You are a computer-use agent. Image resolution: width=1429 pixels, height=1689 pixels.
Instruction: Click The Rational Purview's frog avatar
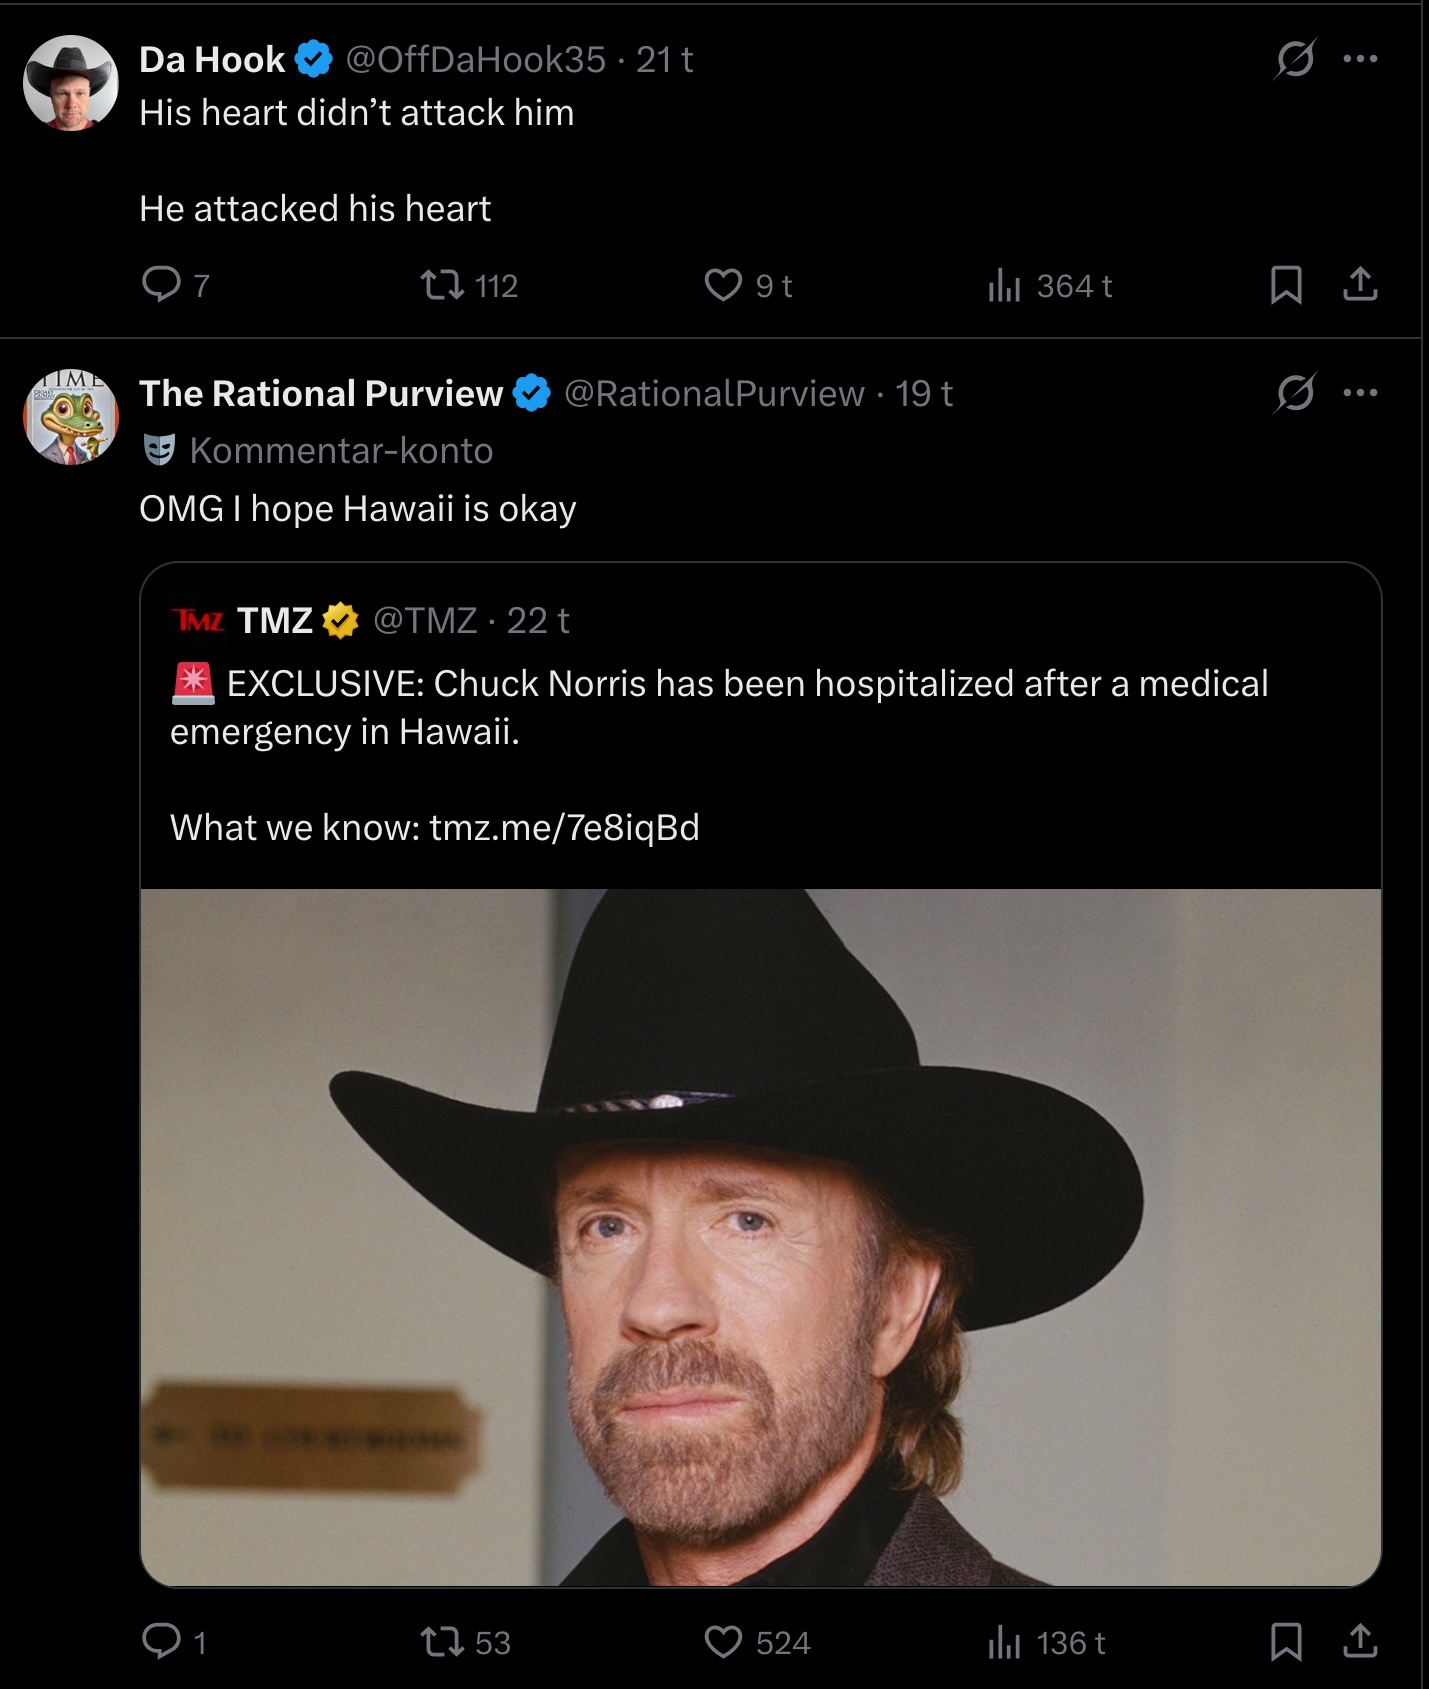coord(71,417)
